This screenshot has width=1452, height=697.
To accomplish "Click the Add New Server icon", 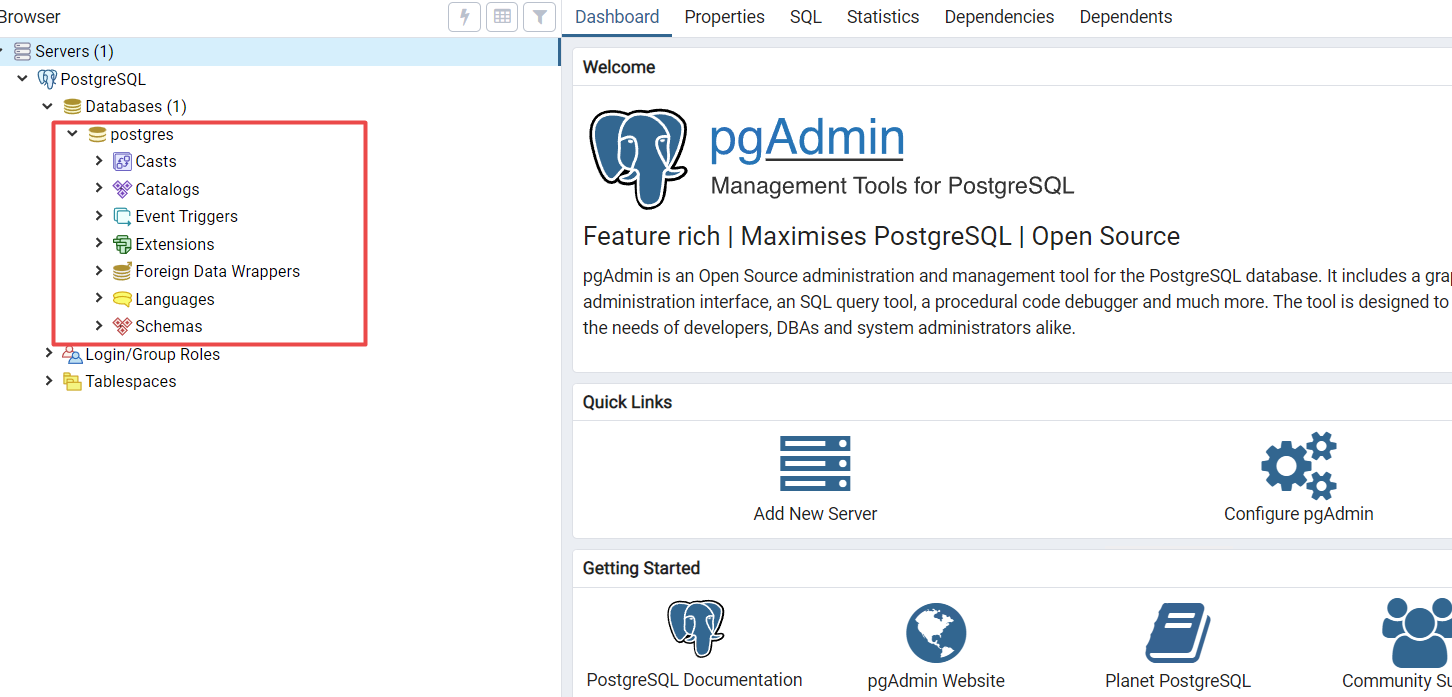I will click(x=815, y=464).
